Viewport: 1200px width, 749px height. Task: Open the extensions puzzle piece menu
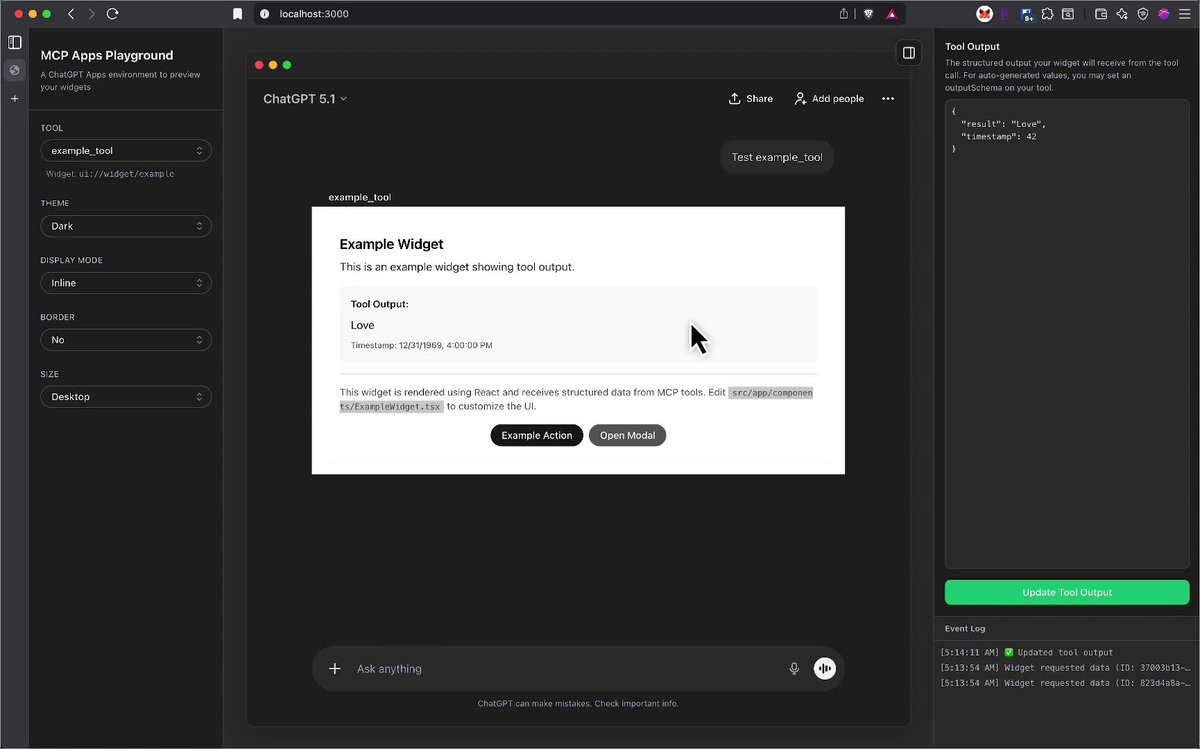point(1047,14)
